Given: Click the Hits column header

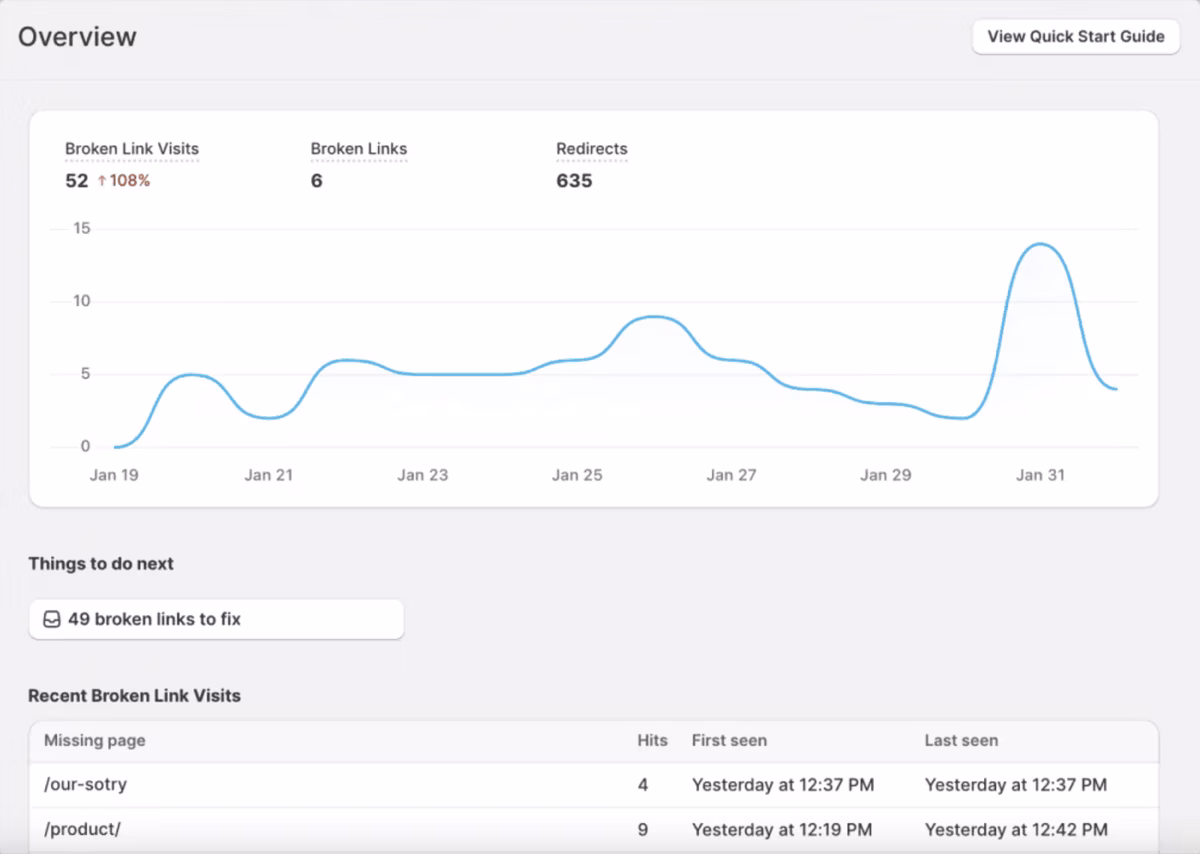Looking at the screenshot, I should (x=652, y=741).
